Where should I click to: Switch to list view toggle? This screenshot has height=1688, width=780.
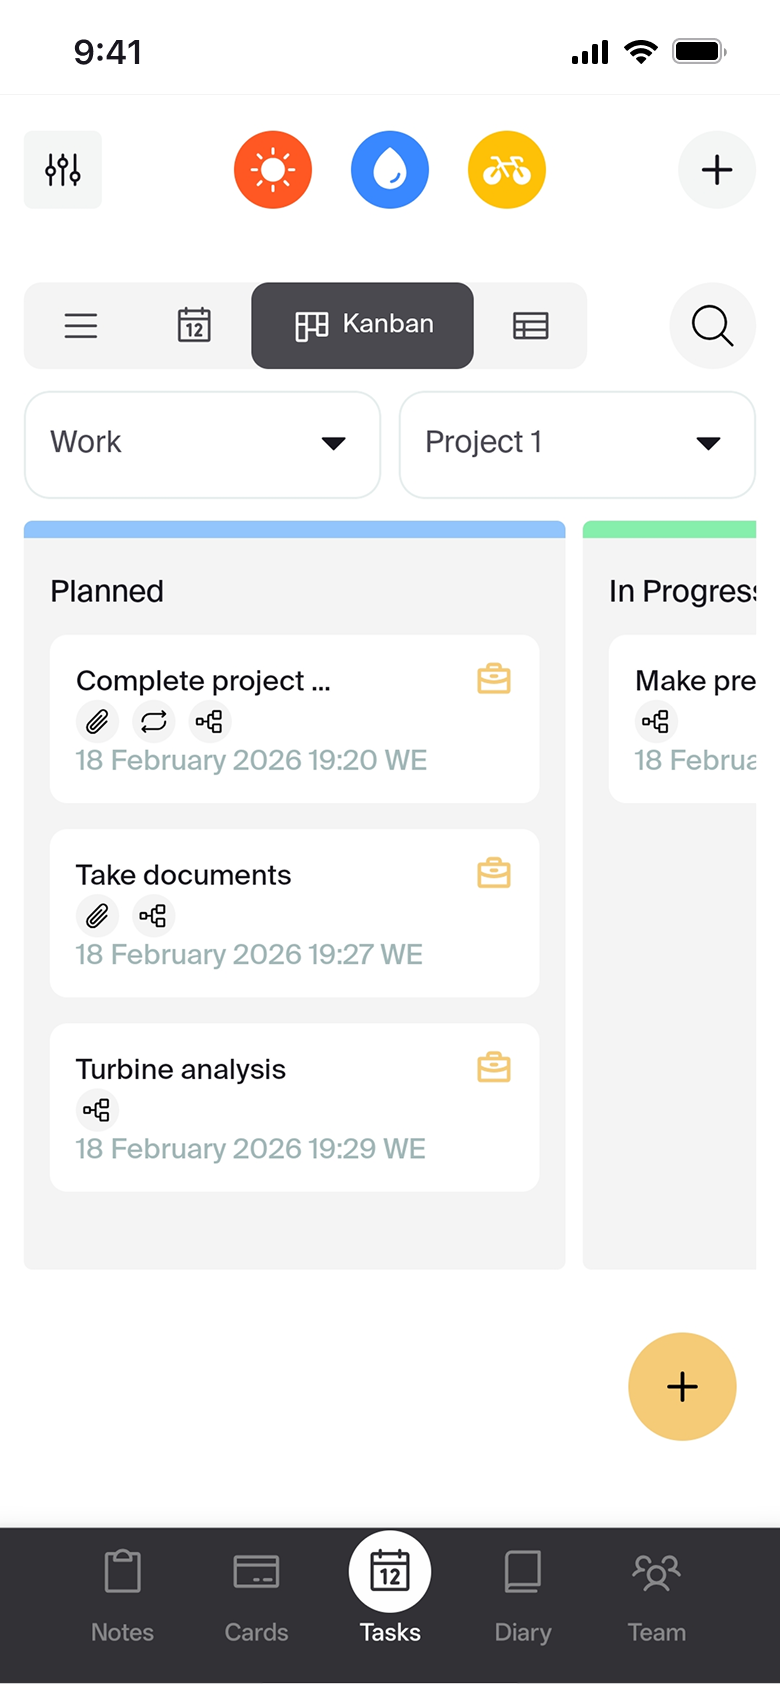point(81,326)
